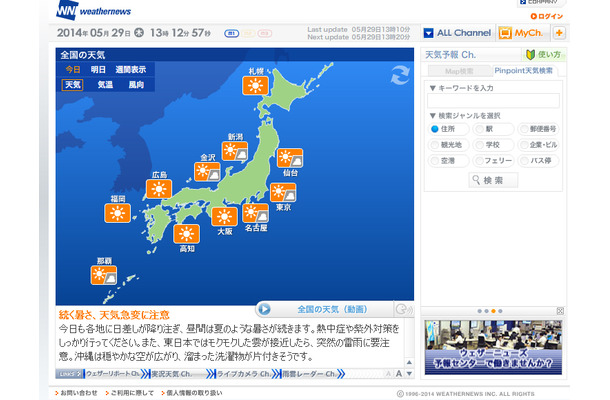610x400 pixels.
Task: Click the Sendai weather icon
Action: click(290, 158)
